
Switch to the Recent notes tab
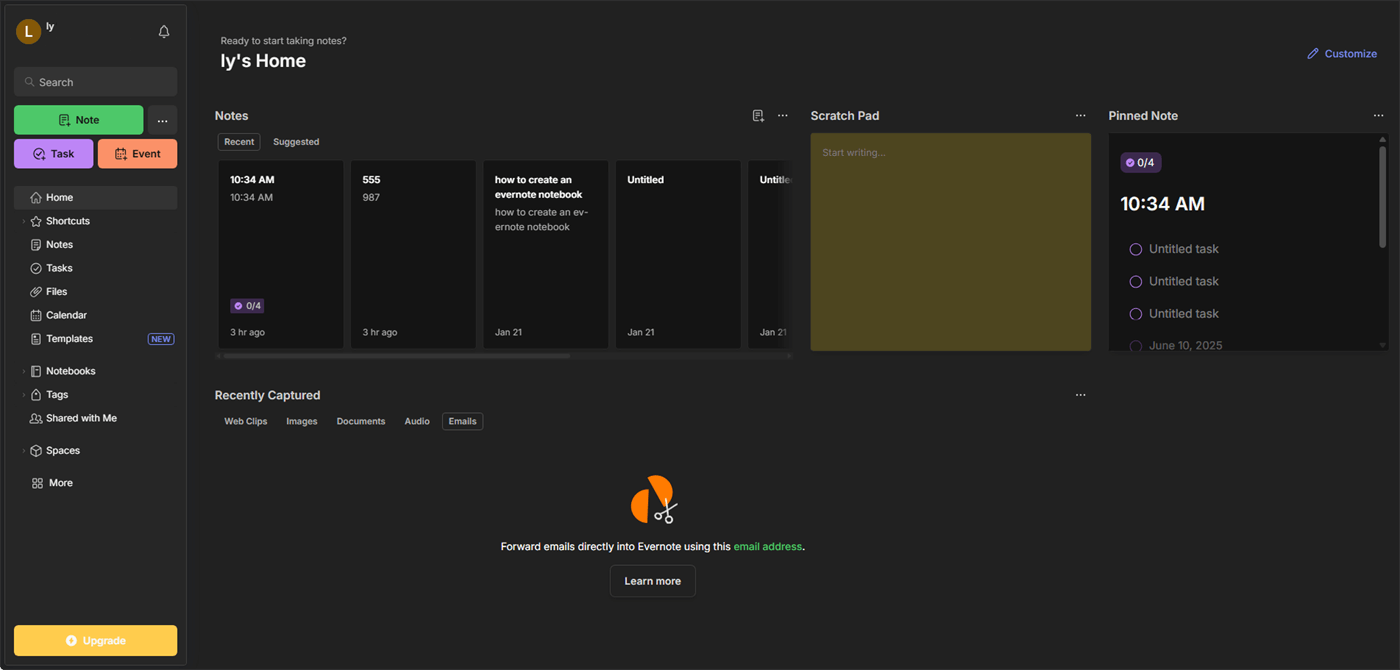click(239, 142)
